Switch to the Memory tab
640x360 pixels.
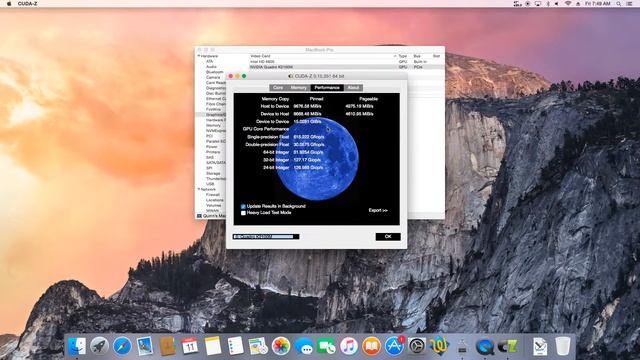click(x=298, y=88)
